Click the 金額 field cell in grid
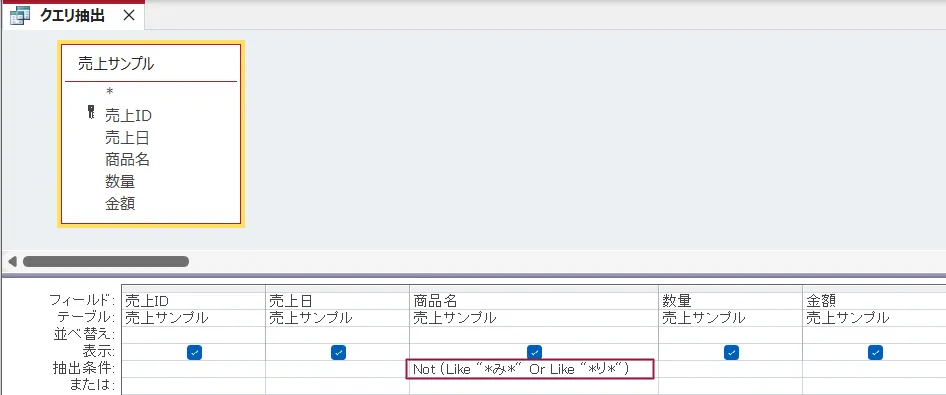The width and height of the screenshot is (946, 395). 874,300
